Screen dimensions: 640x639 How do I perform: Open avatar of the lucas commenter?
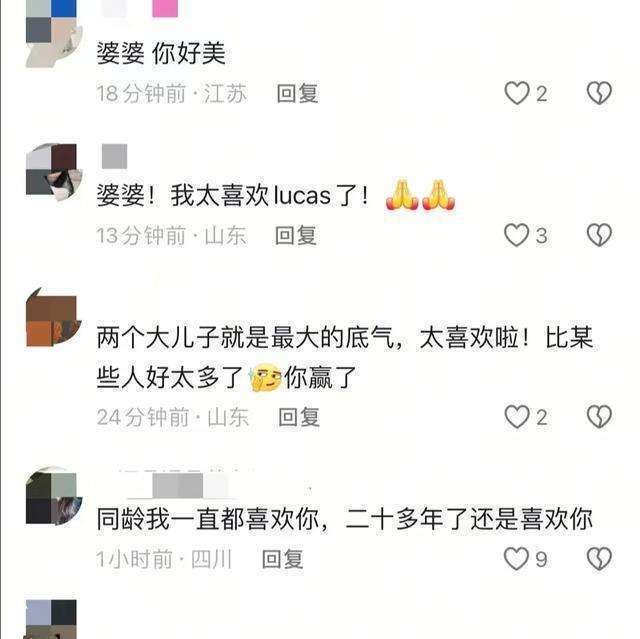[53, 172]
